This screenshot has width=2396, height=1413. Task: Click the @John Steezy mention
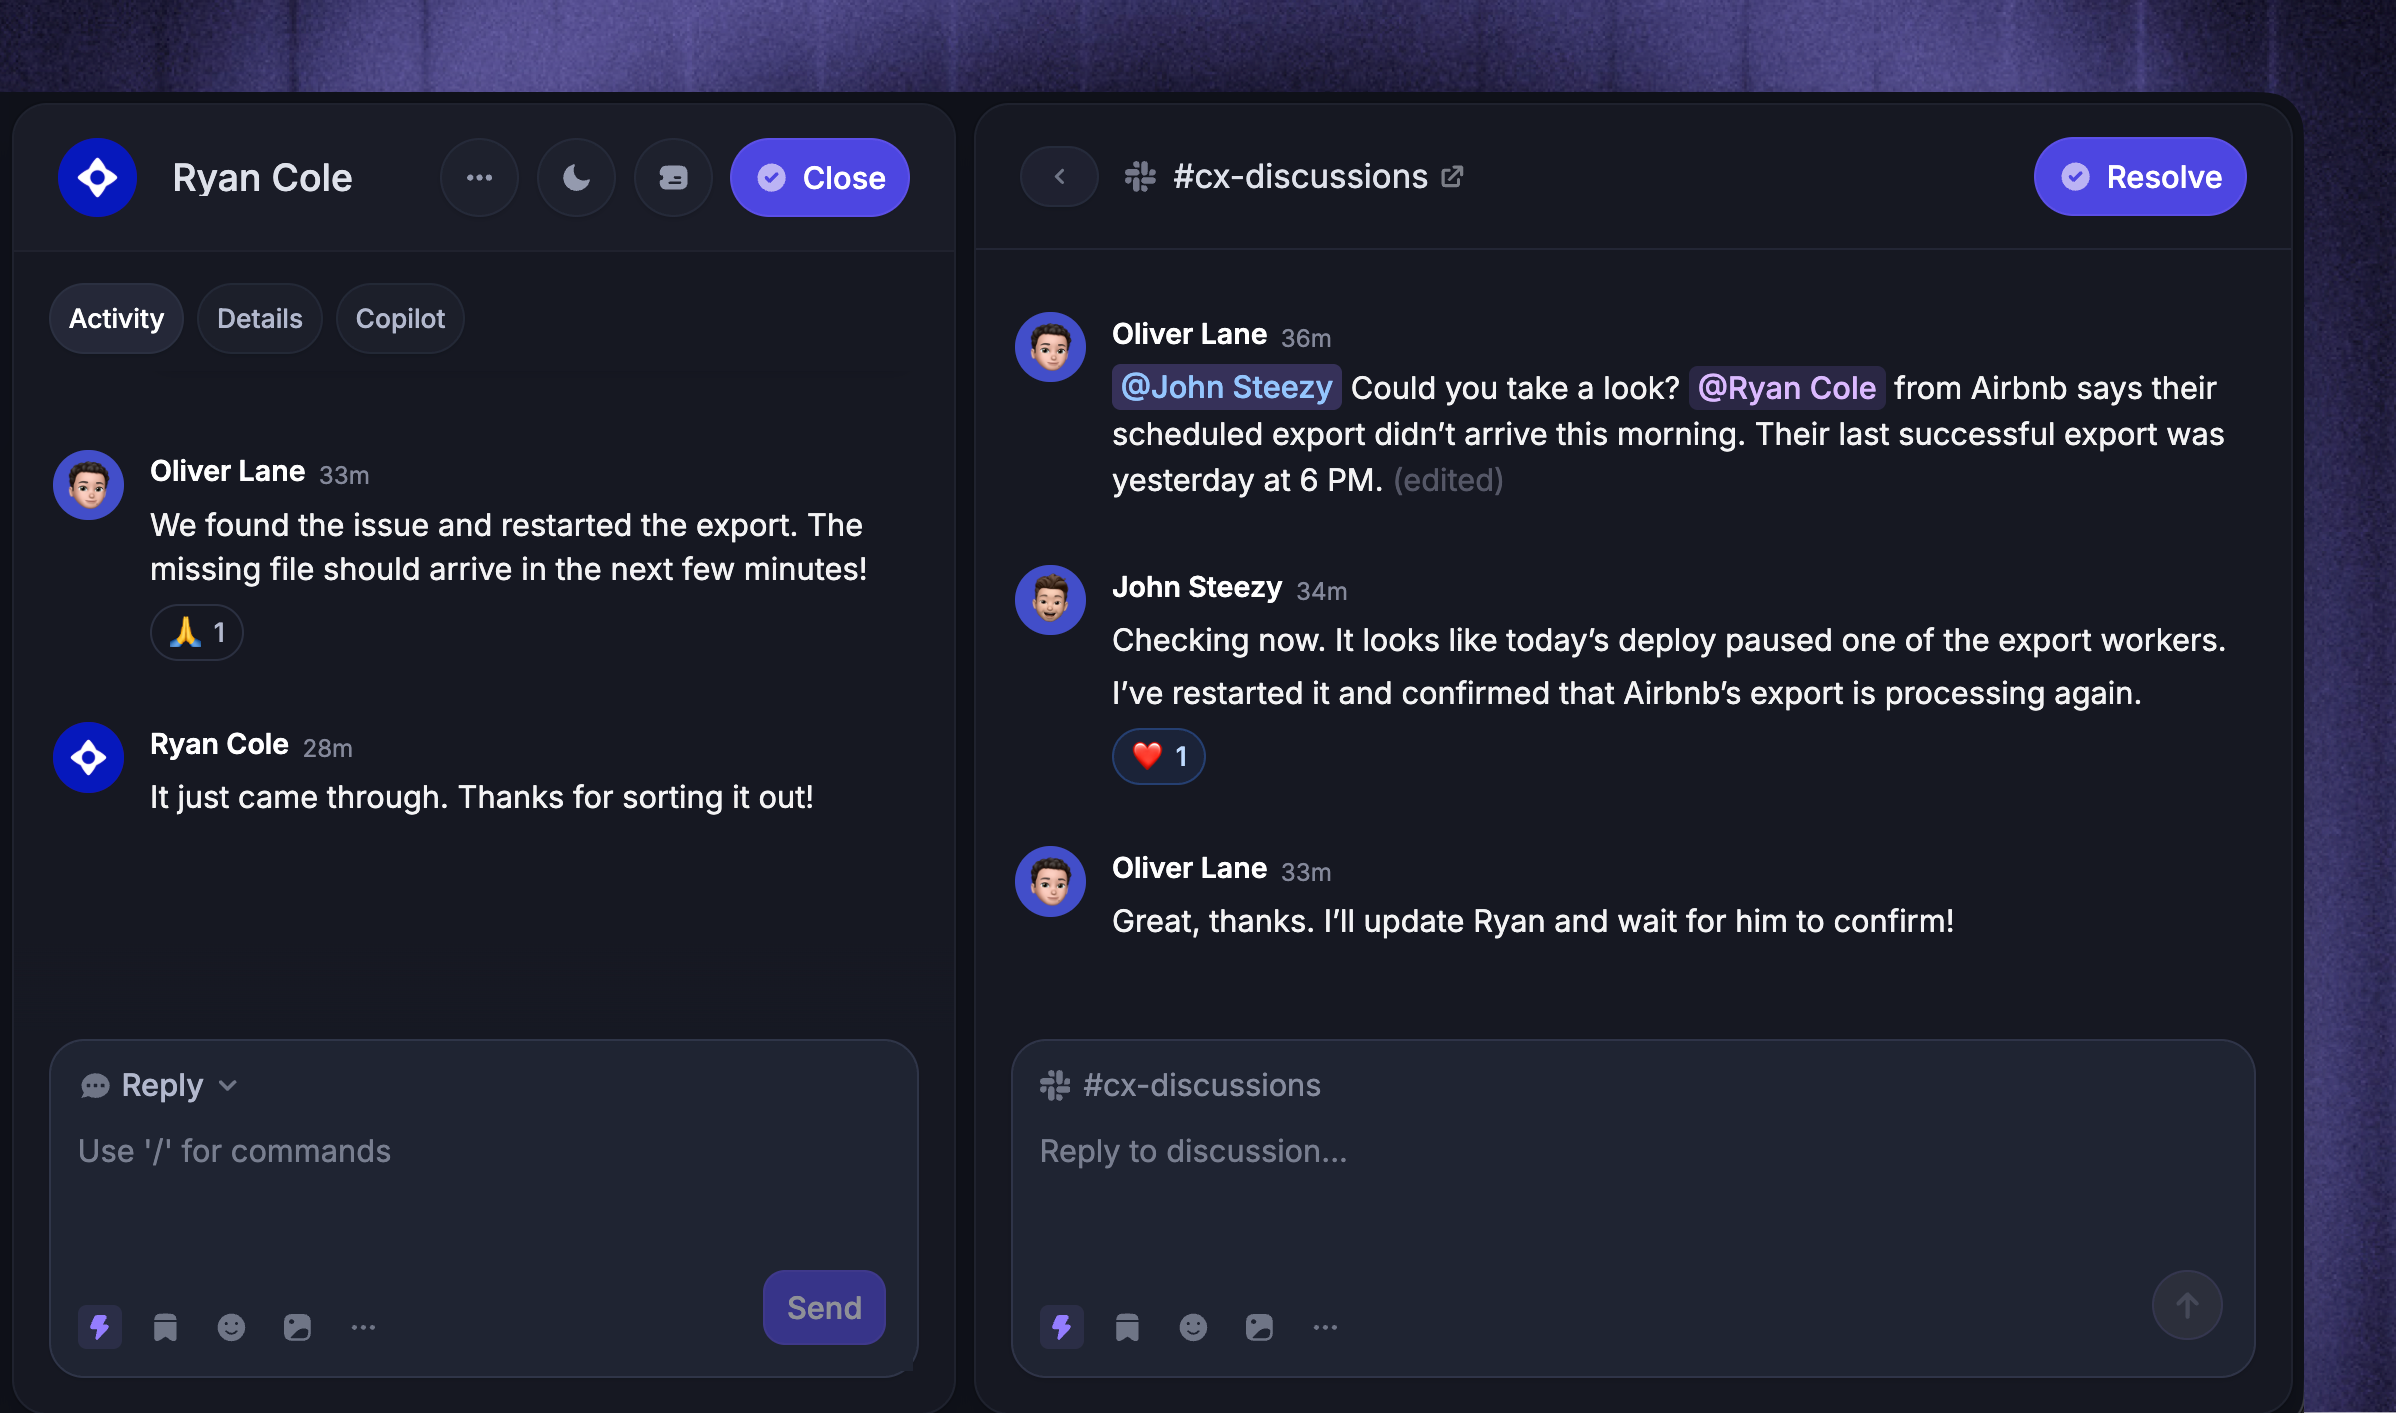click(1226, 388)
